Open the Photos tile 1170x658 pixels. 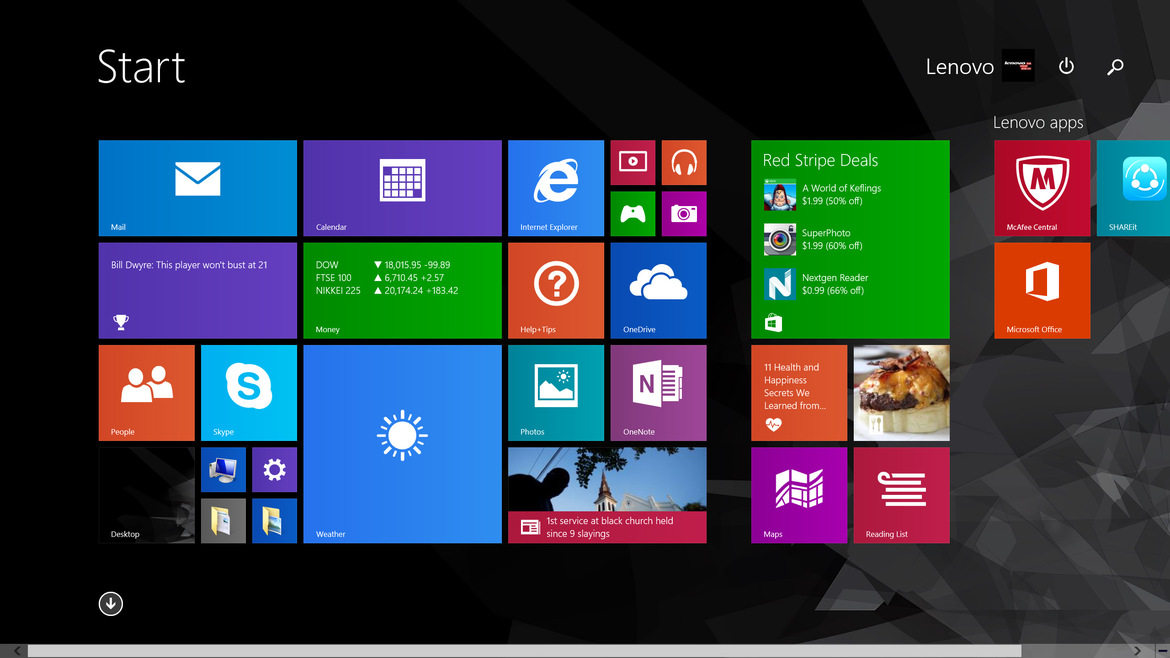556,392
